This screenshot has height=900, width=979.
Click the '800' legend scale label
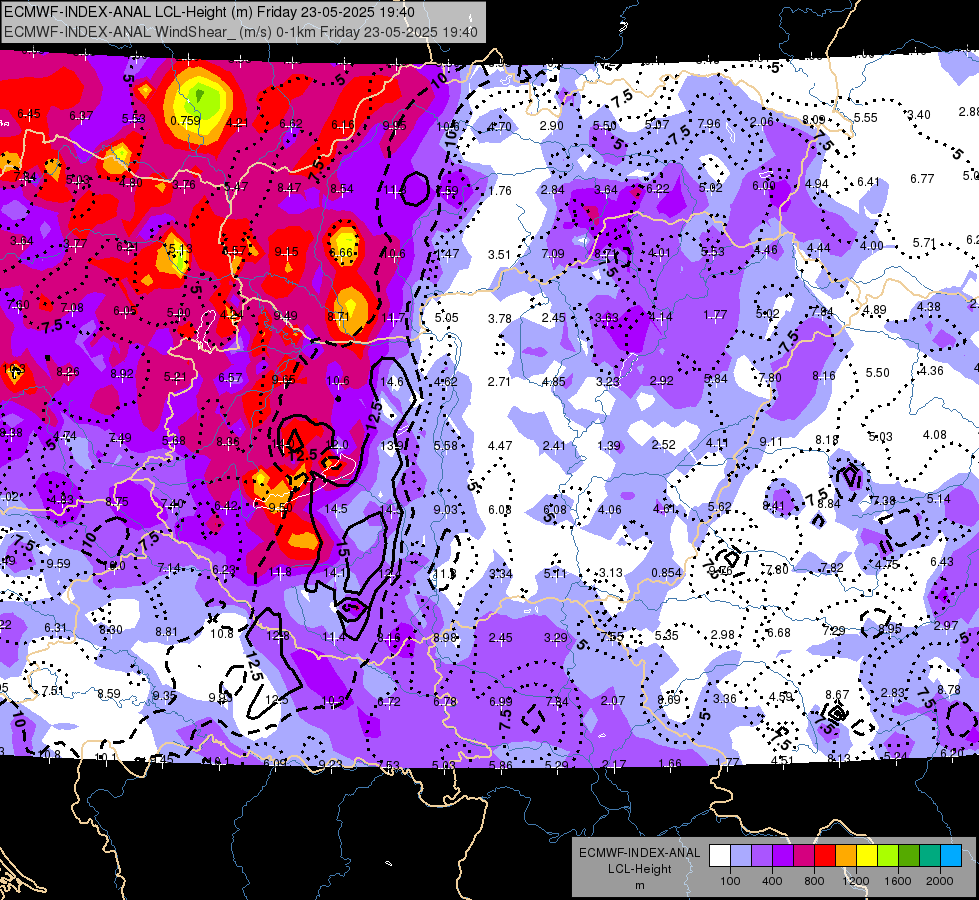coord(814,881)
